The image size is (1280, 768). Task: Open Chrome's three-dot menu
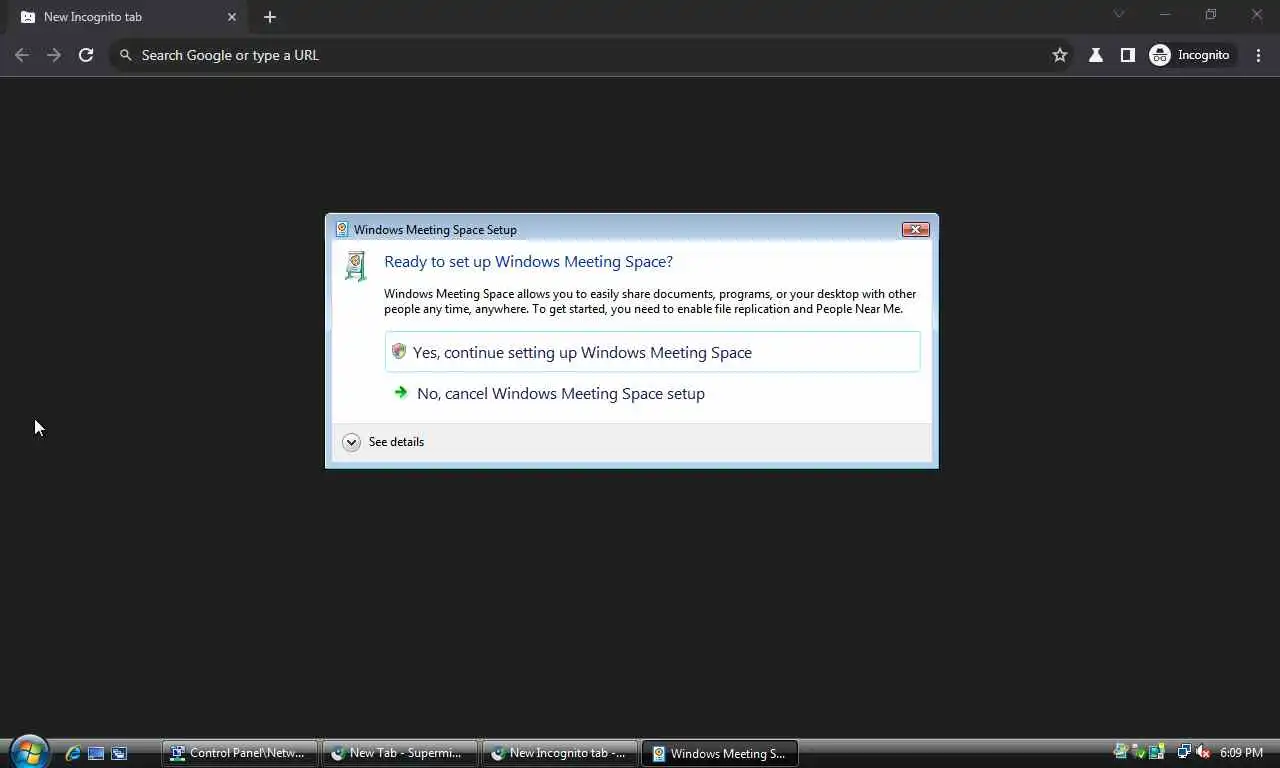tap(1259, 55)
